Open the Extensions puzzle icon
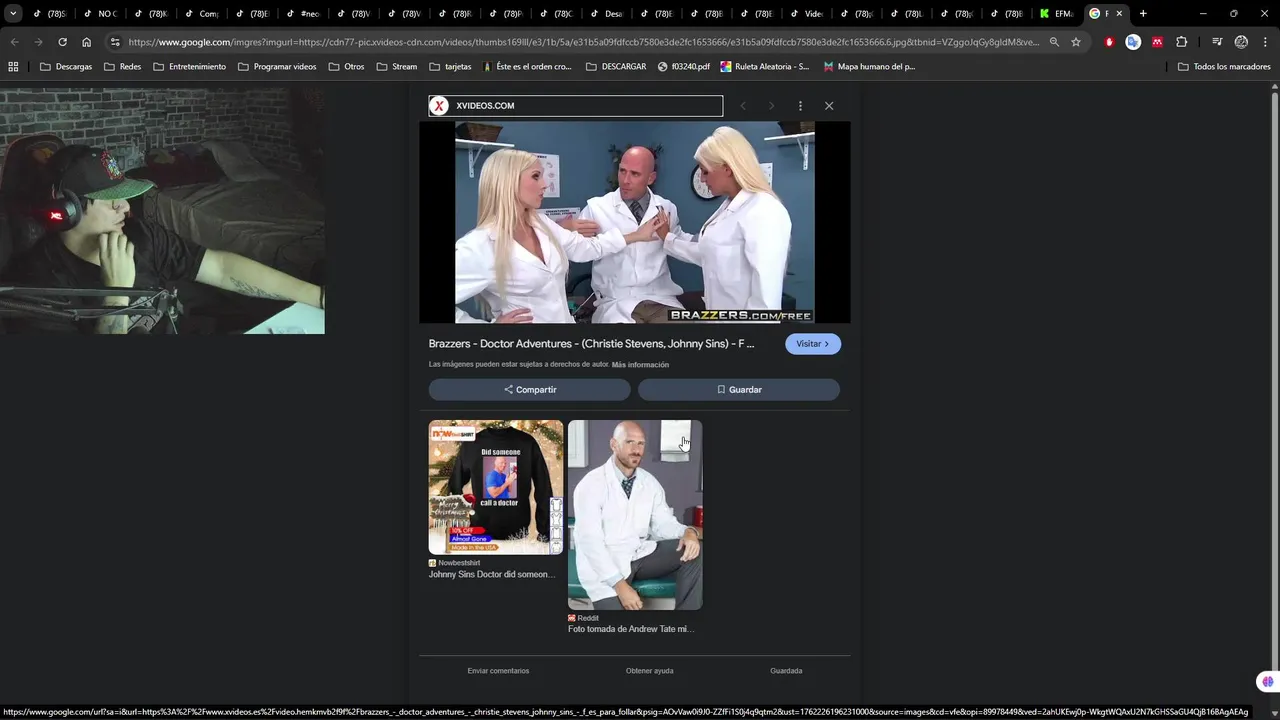The width and height of the screenshot is (1280, 720). [x=1182, y=42]
